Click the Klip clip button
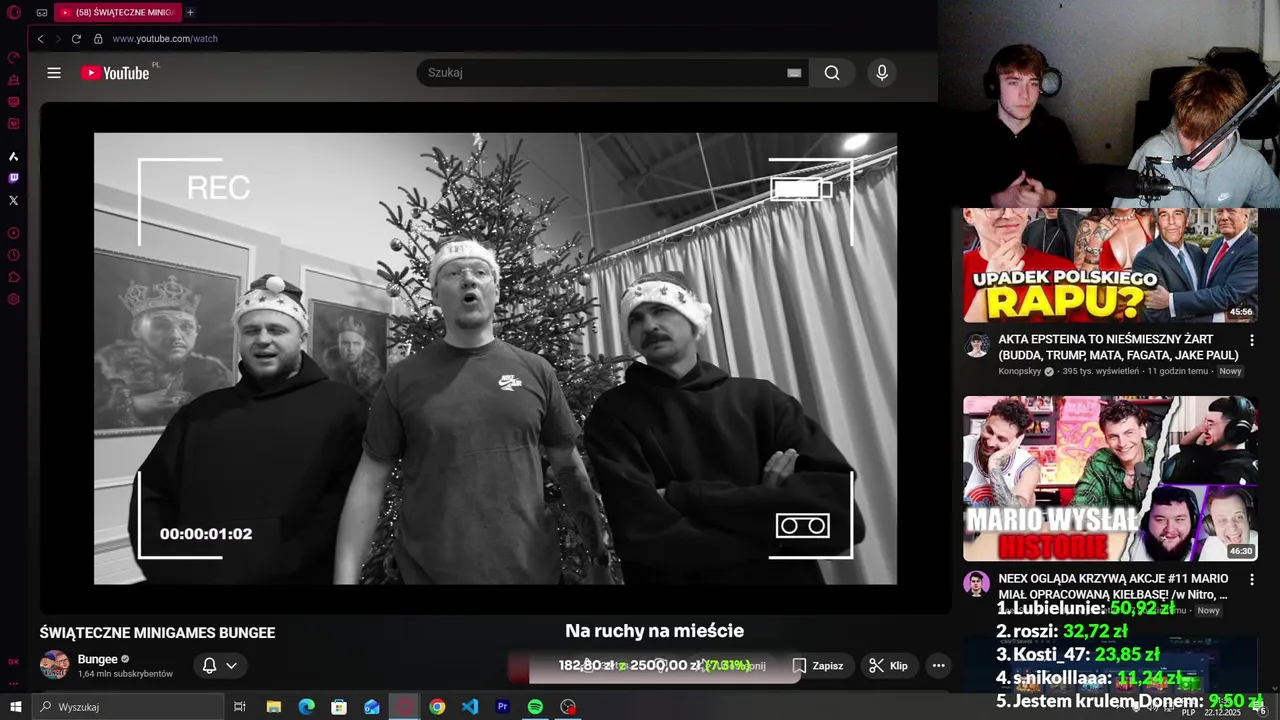Image resolution: width=1280 pixels, height=720 pixels. pyautogui.click(x=888, y=665)
